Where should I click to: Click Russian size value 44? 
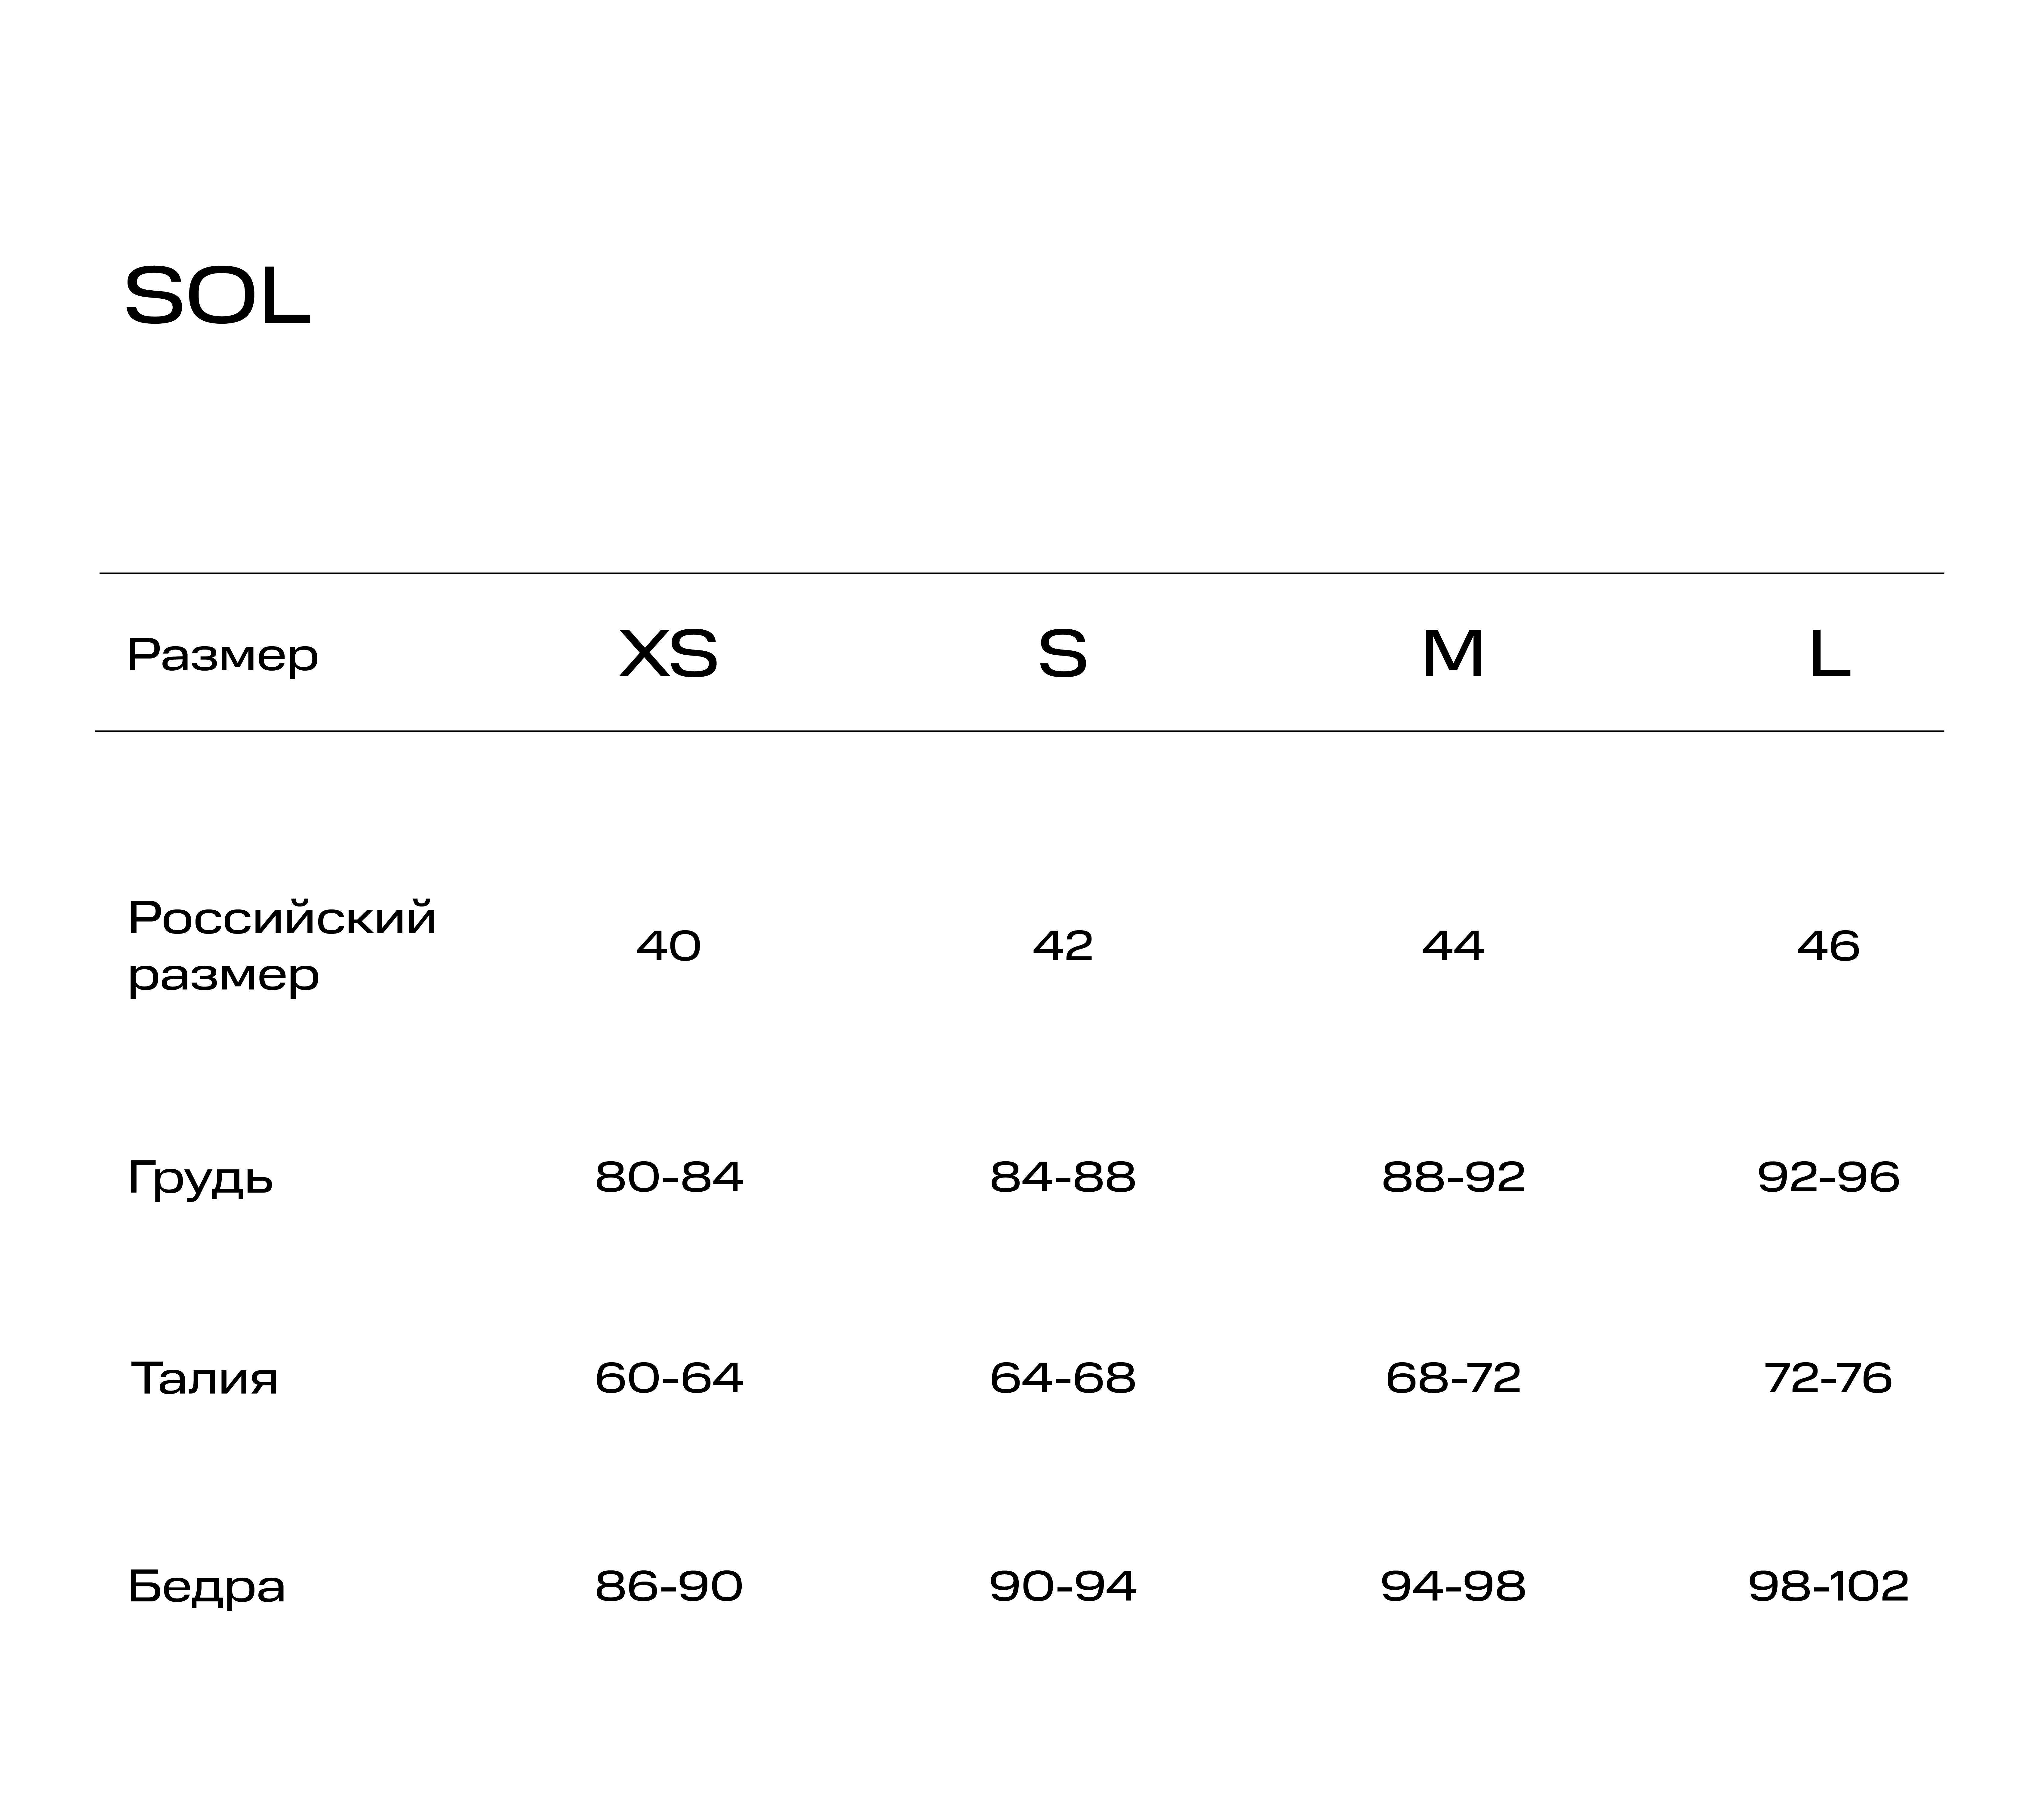click(x=1453, y=946)
